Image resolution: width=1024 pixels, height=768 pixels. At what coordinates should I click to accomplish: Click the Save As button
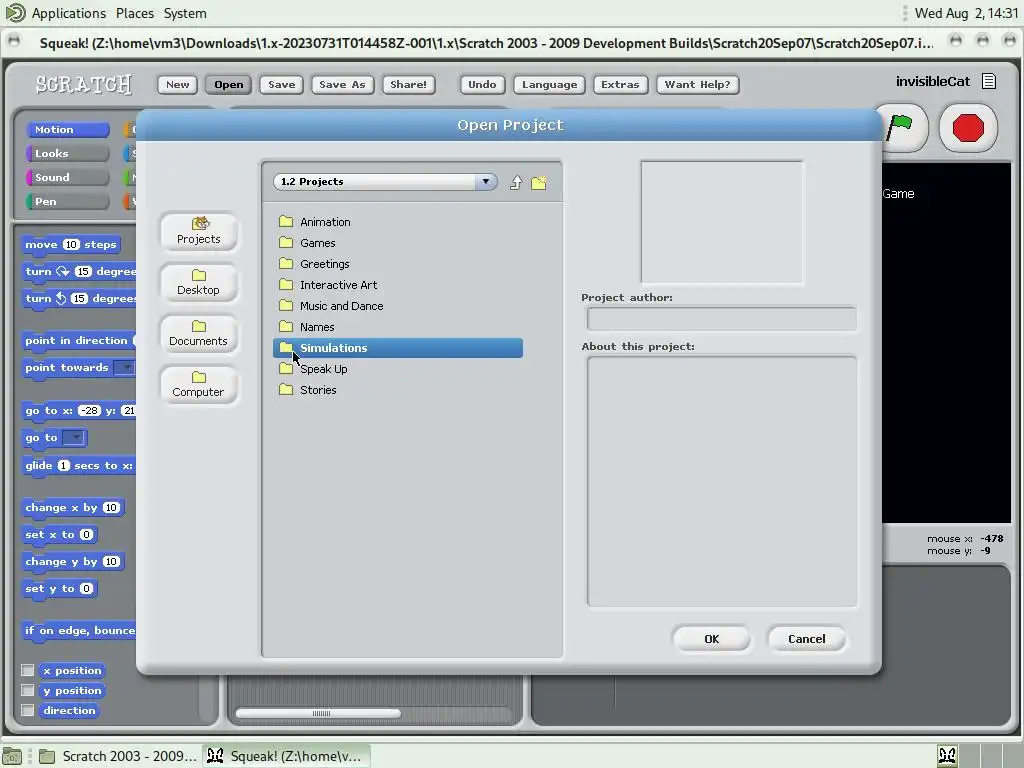tap(342, 84)
